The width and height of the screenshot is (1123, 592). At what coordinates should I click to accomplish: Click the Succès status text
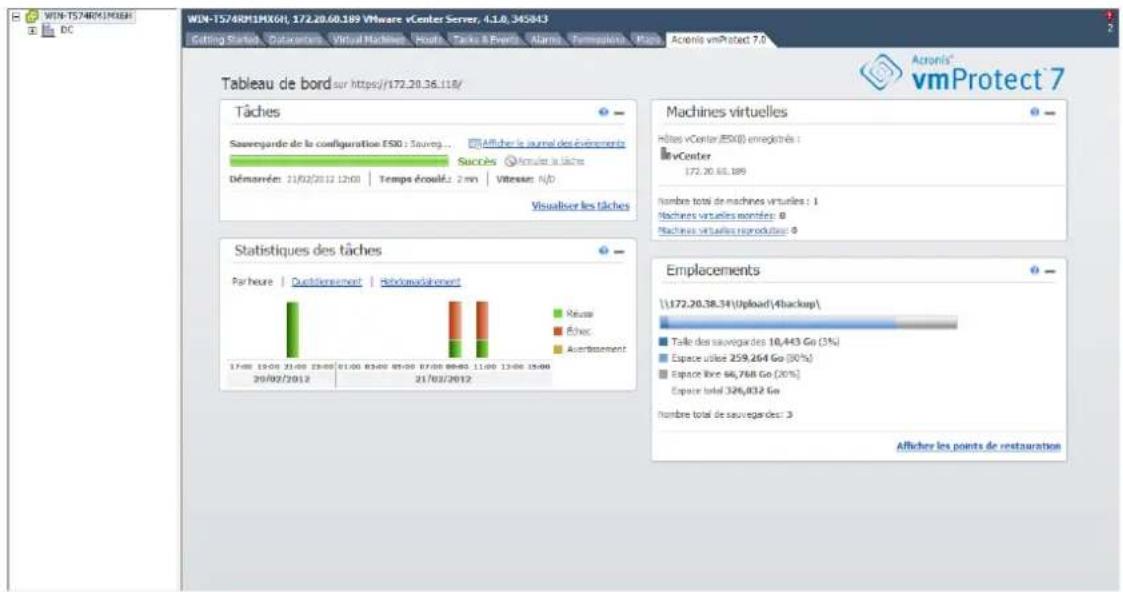pos(476,162)
